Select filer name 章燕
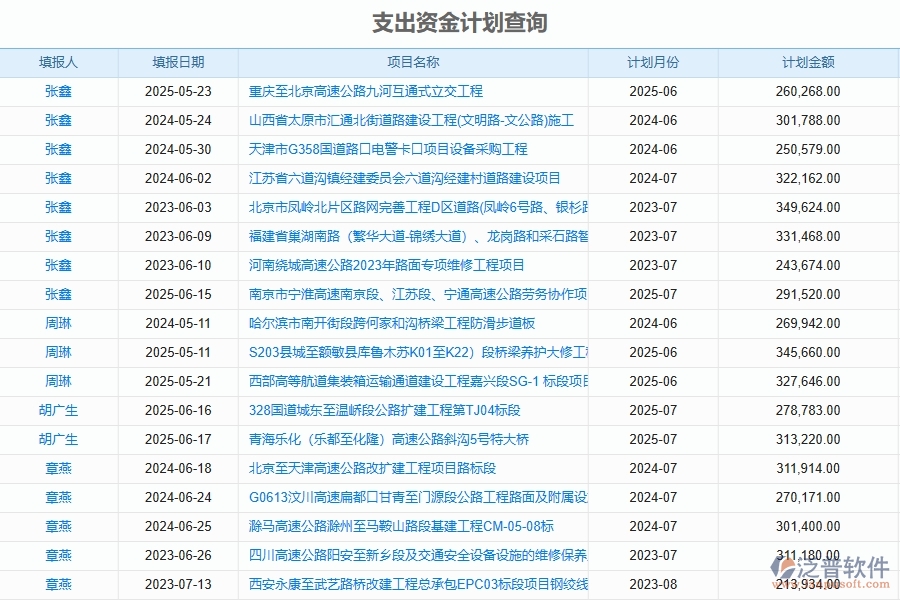 coord(59,468)
